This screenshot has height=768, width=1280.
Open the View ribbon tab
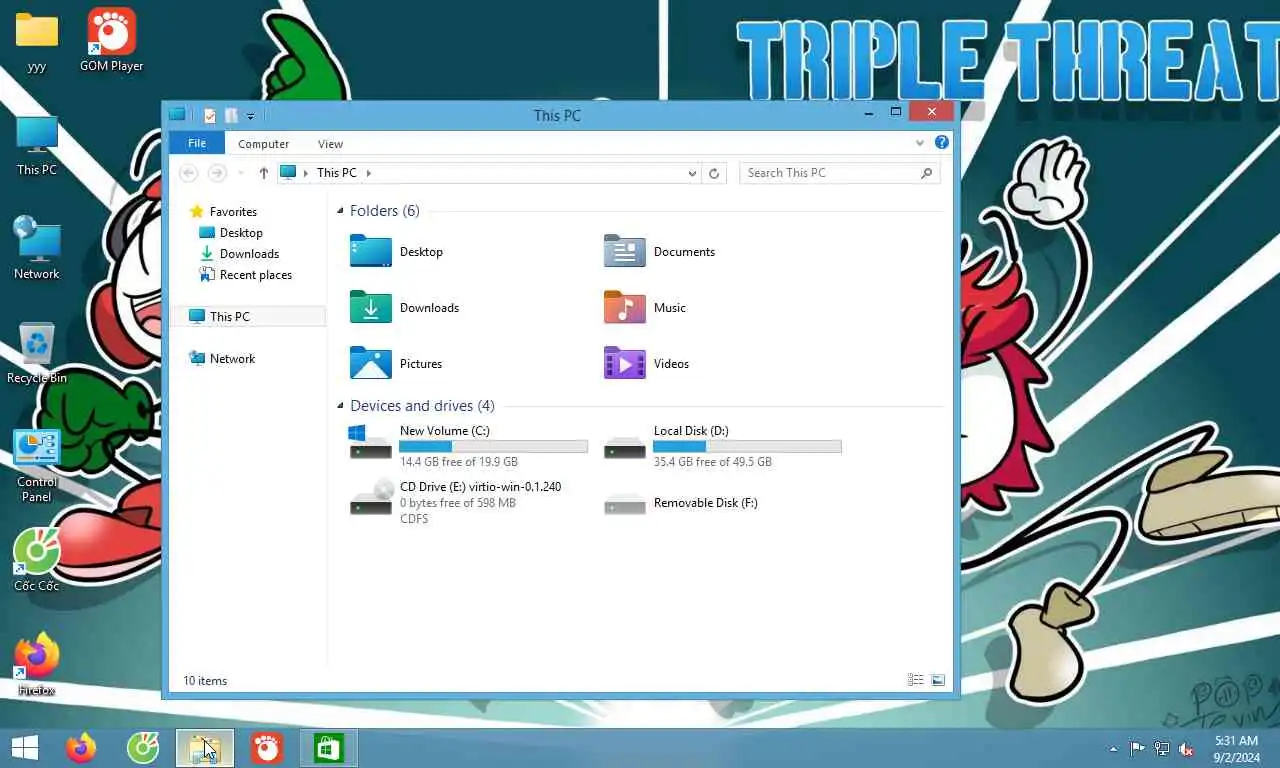tap(330, 144)
